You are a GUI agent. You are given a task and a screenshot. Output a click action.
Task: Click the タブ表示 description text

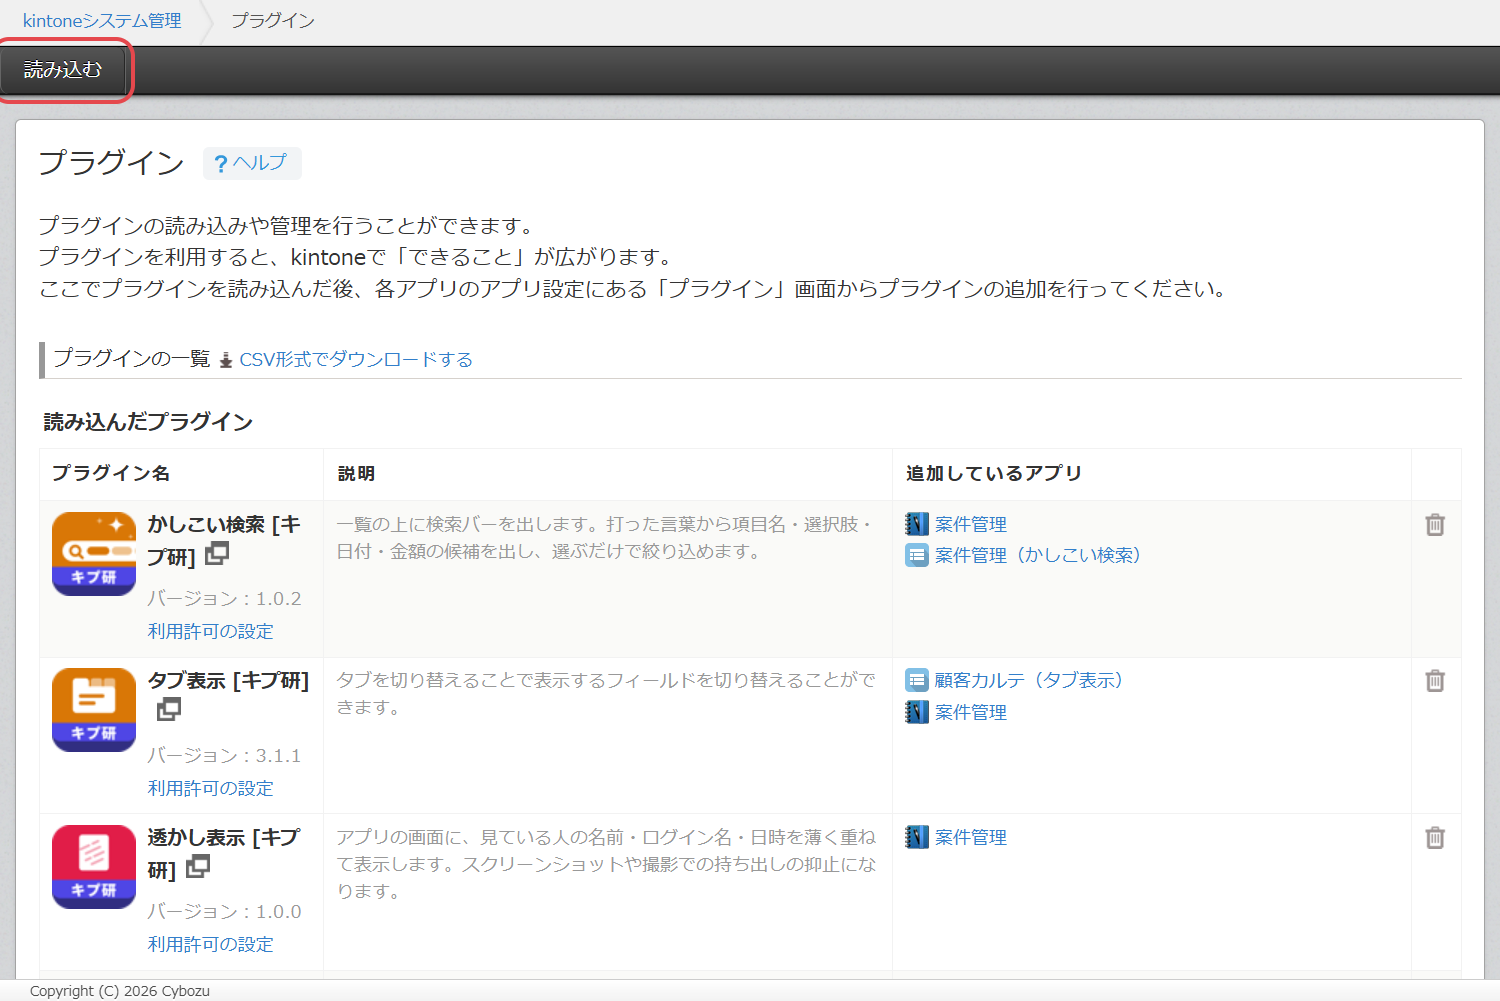tap(606, 693)
